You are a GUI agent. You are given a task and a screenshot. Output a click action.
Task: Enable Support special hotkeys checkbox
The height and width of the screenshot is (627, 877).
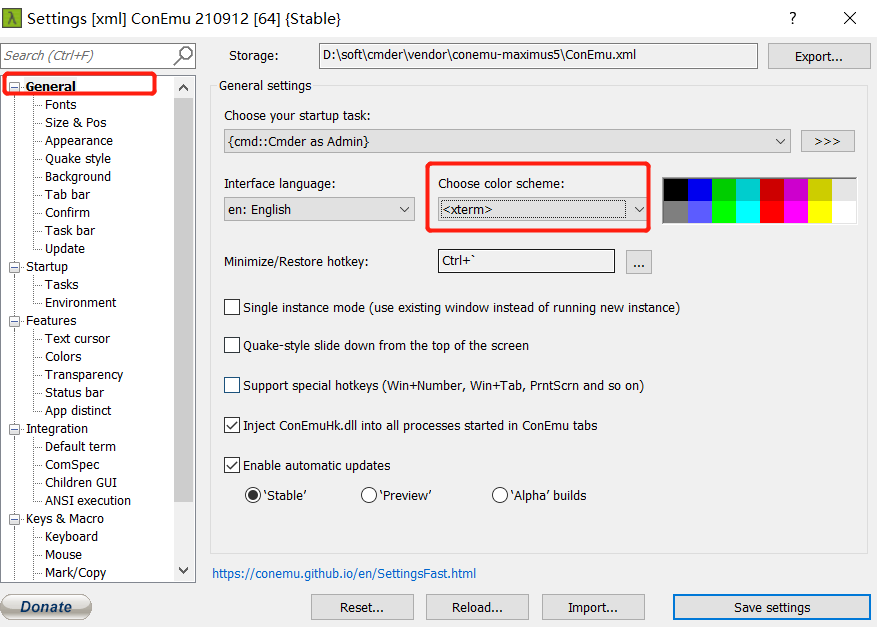(232, 385)
